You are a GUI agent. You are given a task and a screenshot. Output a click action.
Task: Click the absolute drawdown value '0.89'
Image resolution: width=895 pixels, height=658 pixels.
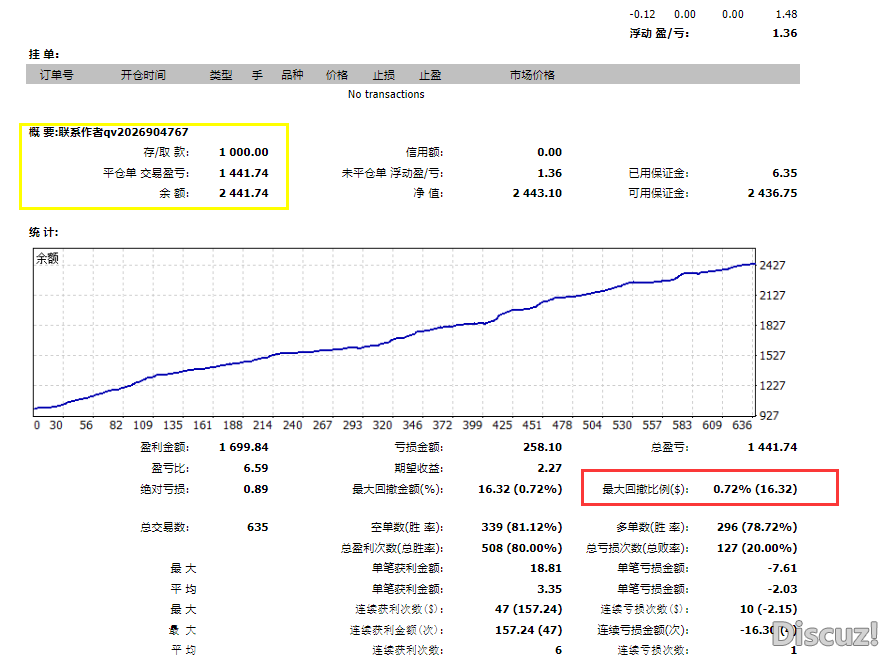tap(256, 489)
